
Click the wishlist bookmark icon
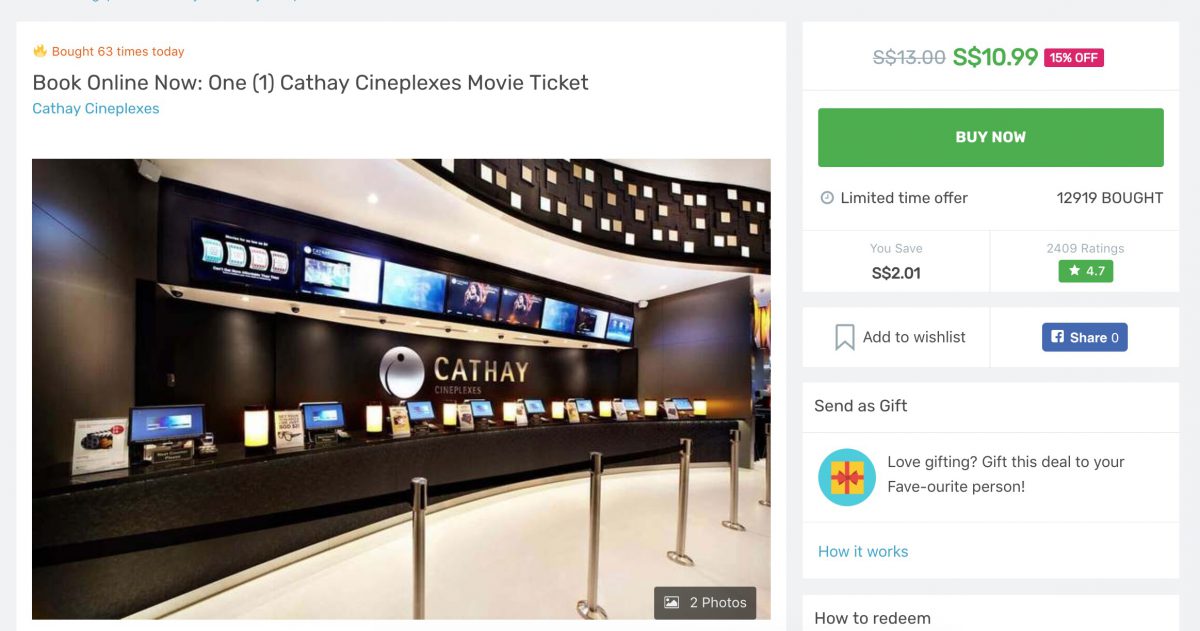tap(845, 337)
